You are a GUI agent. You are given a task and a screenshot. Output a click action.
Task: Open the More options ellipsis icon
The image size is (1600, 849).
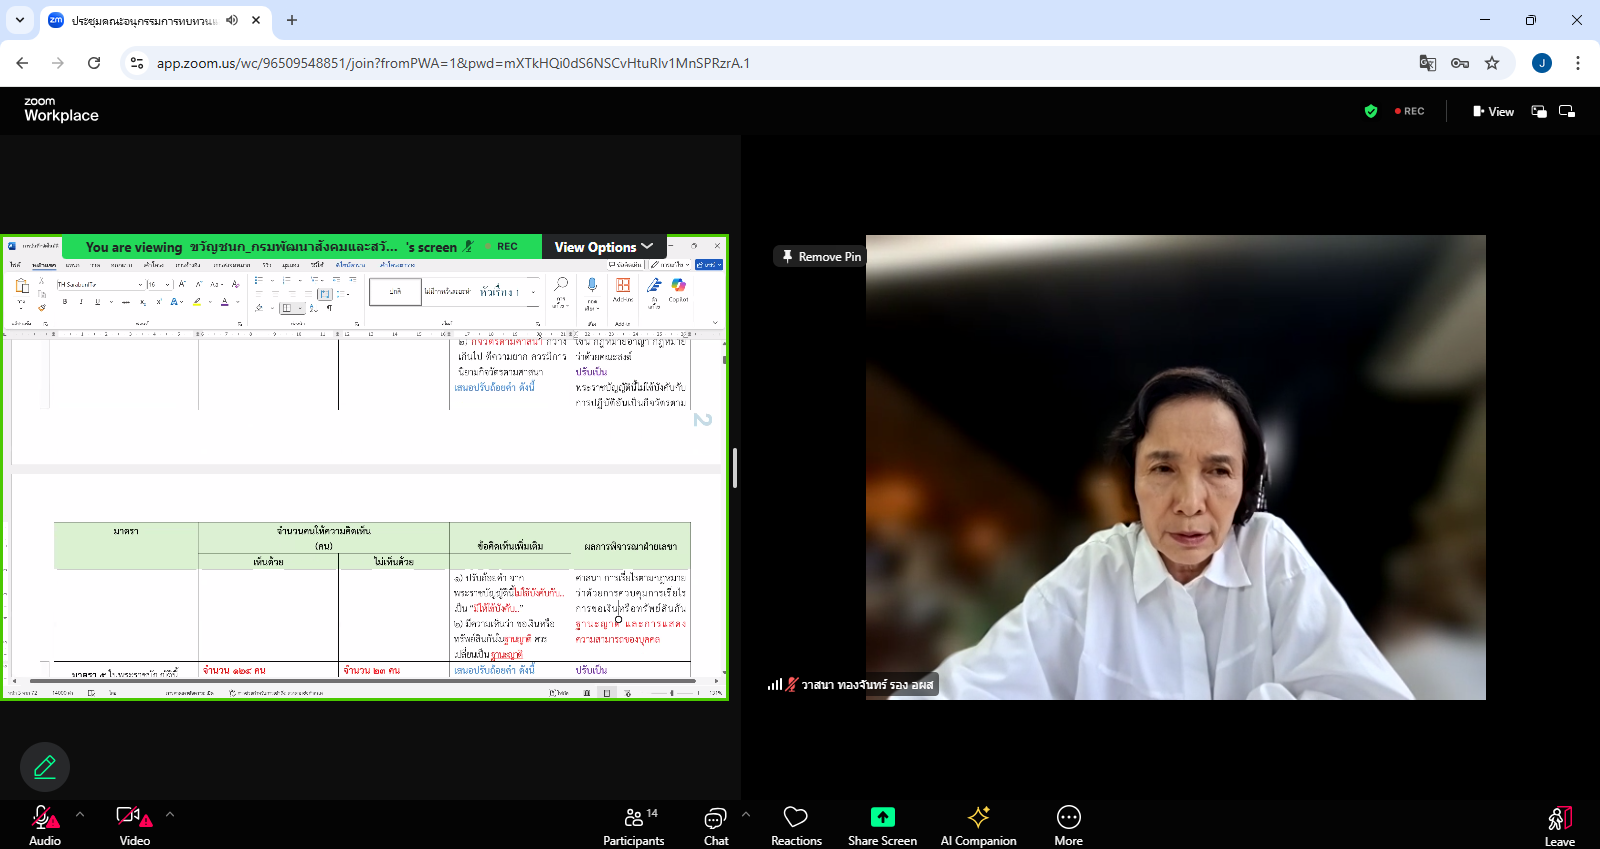[x=1068, y=817]
